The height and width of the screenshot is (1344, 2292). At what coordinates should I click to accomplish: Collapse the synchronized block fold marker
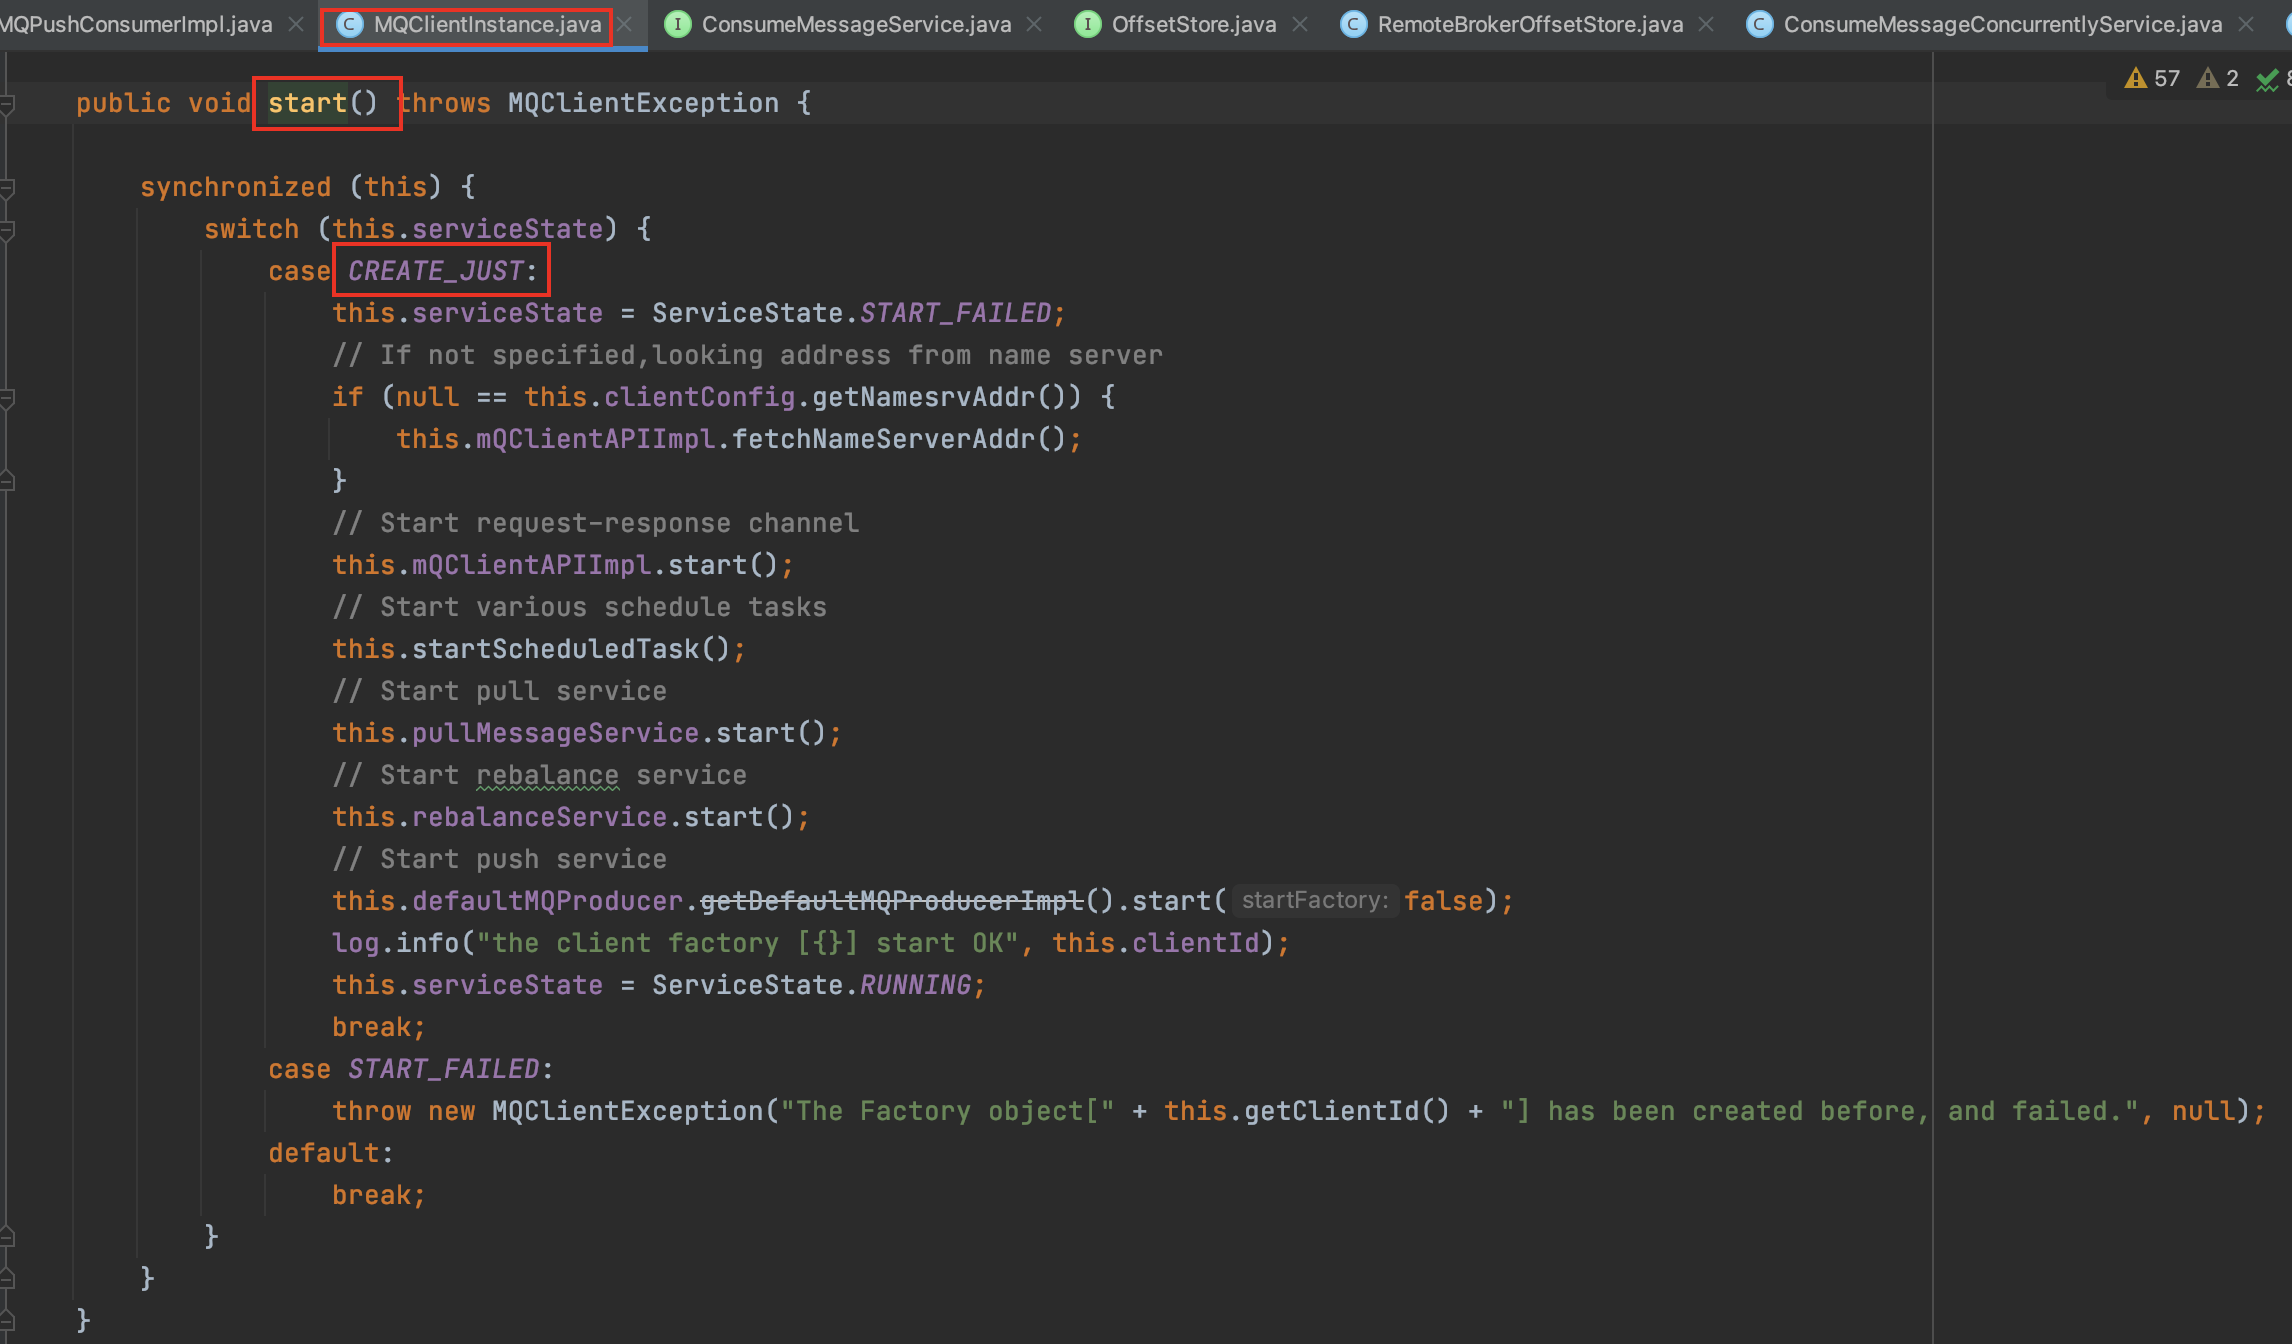(x=7, y=187)
